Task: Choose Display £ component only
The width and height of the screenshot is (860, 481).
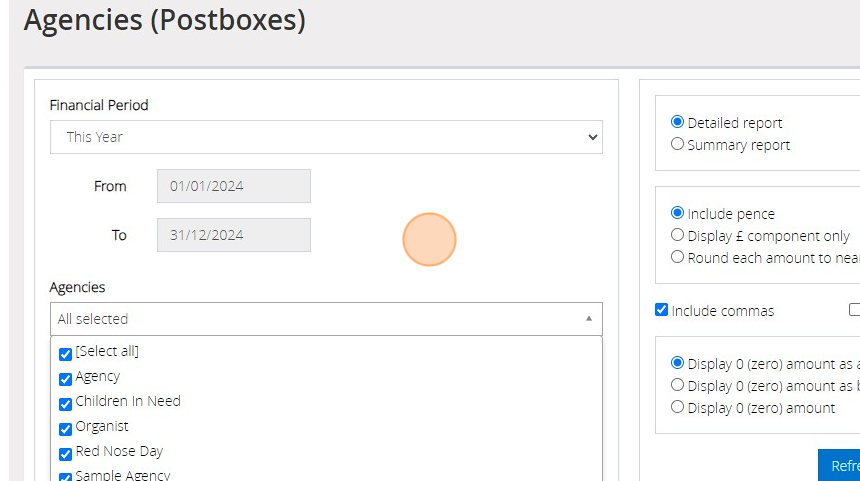Action: coord(677,235)
